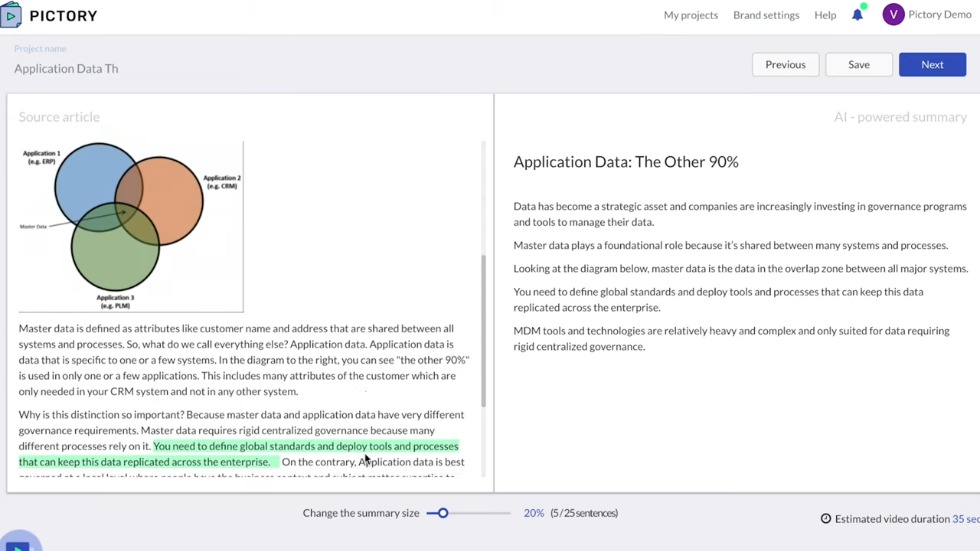Click the summary title "Application Data: The Other 90%"
The height and width of the screenshot is (551, 980).
[x=625, y=162]
